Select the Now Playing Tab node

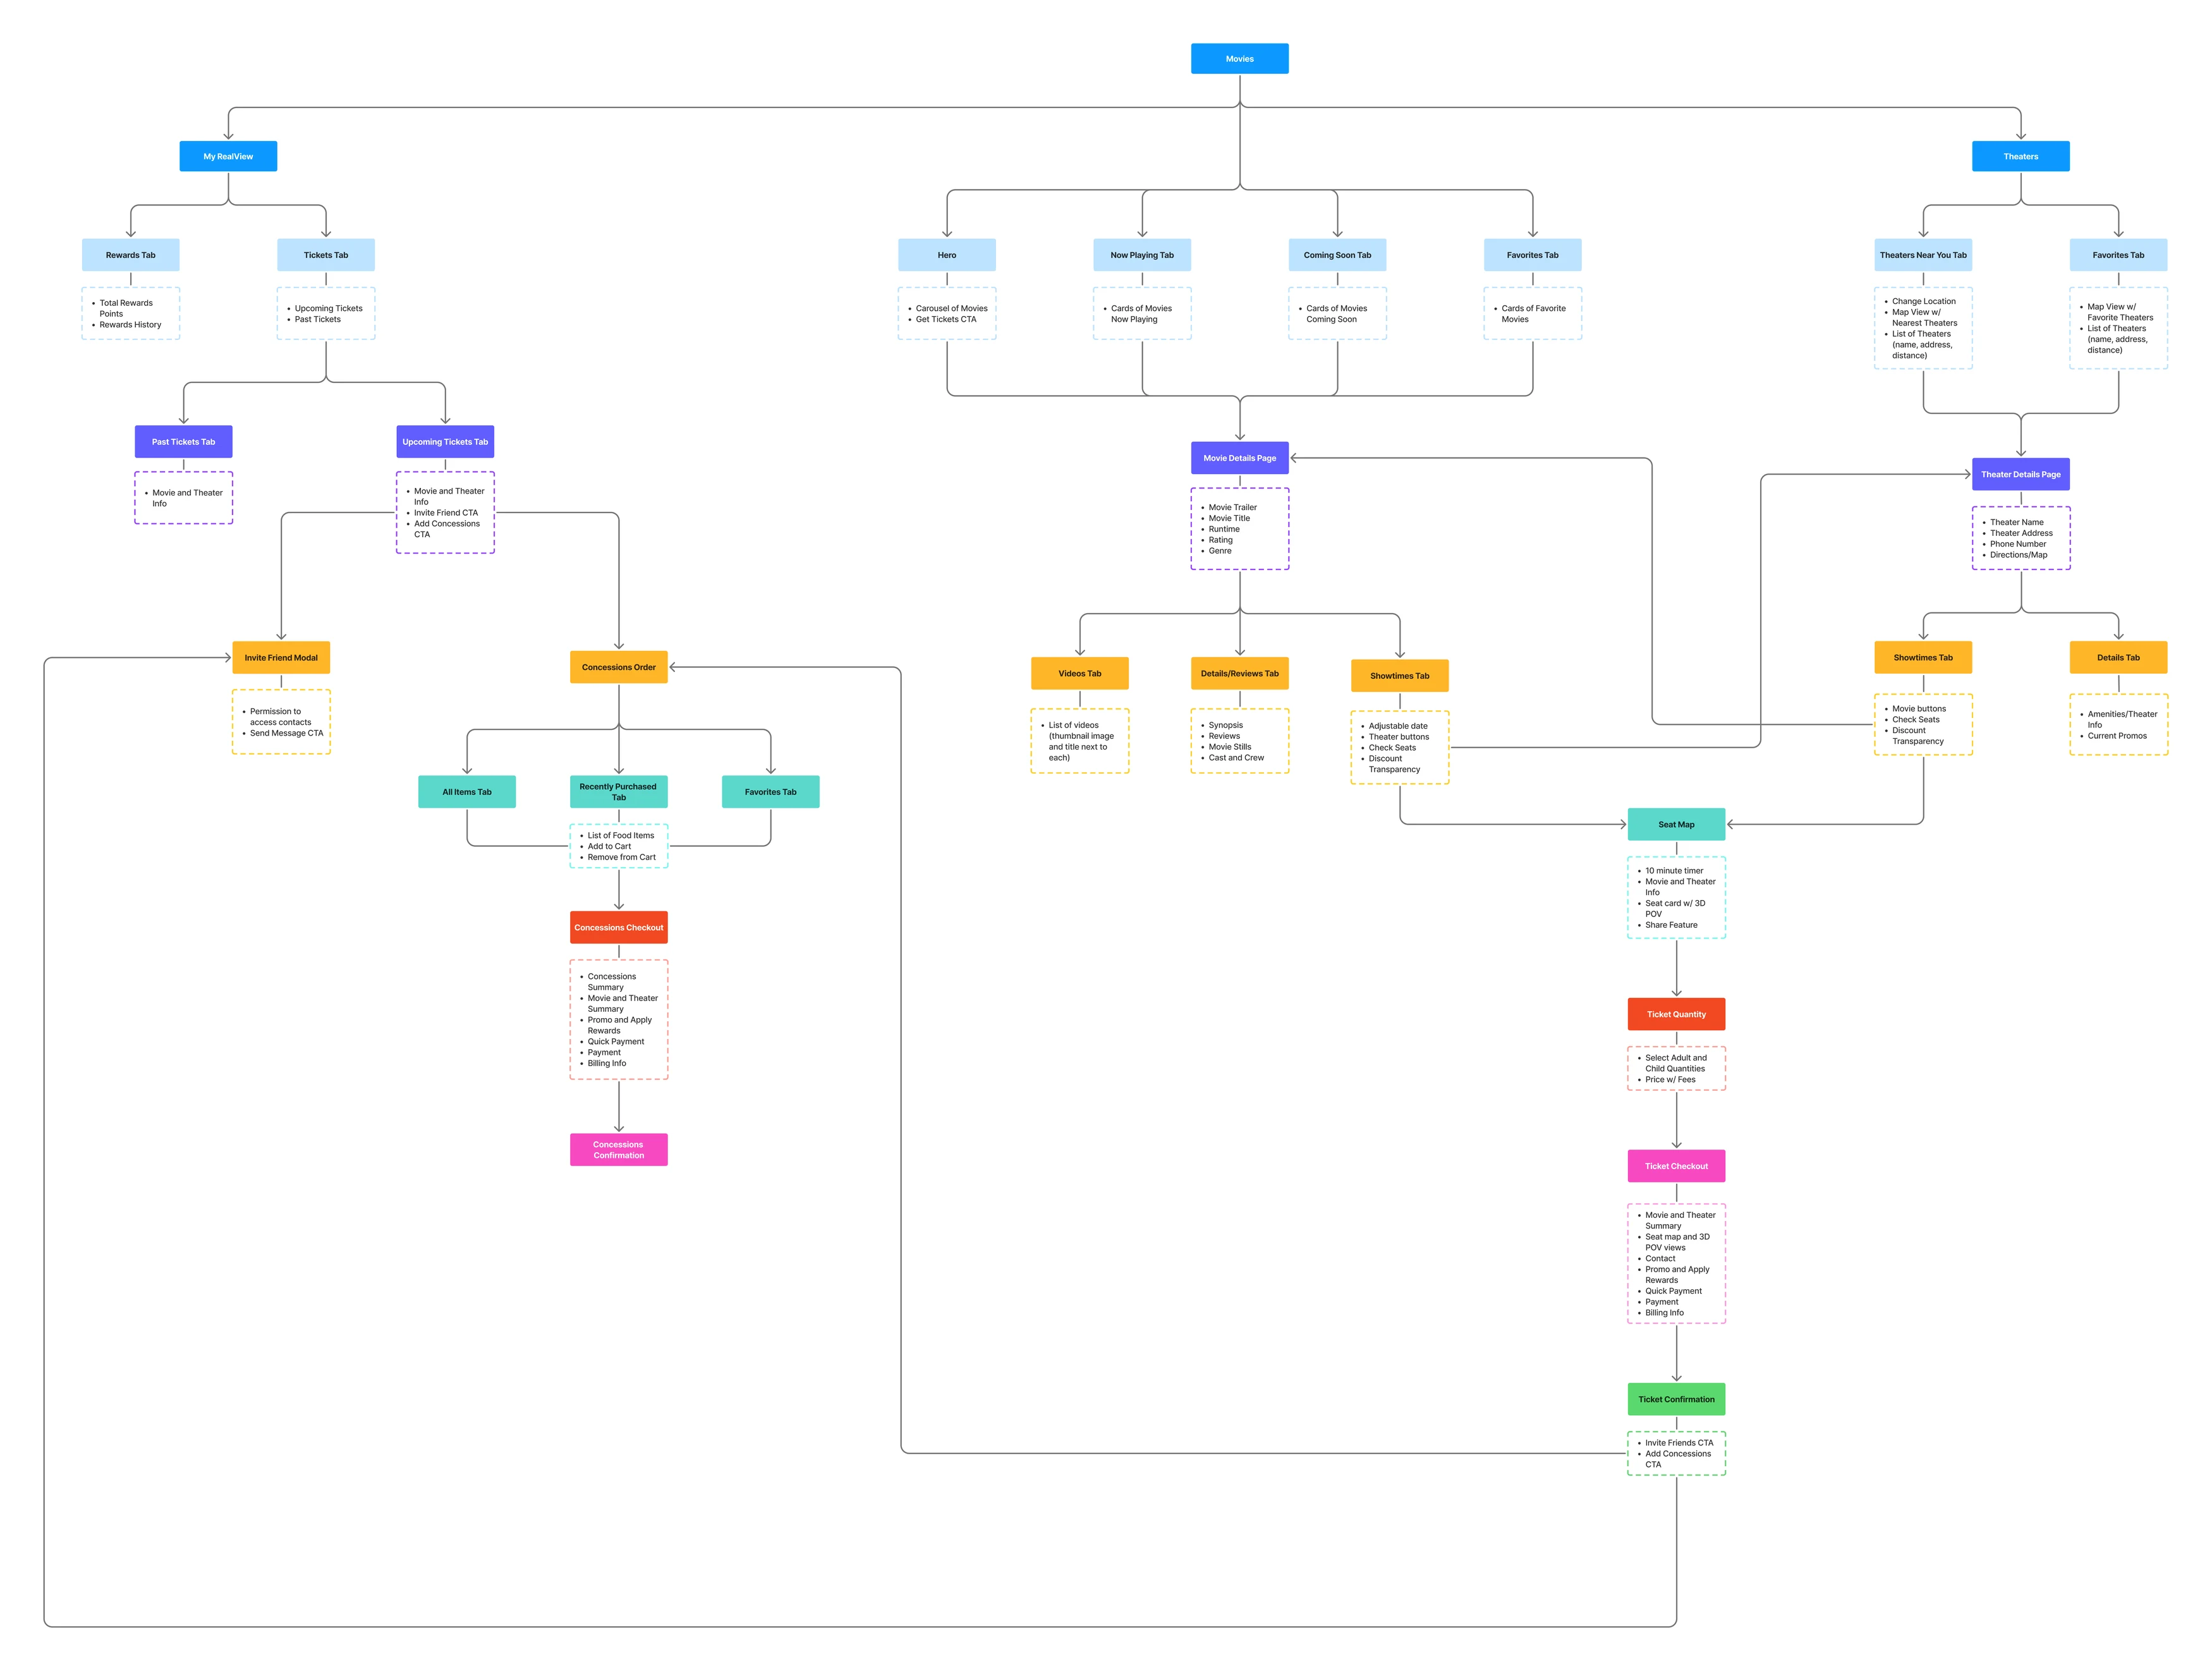point(1142,255)
